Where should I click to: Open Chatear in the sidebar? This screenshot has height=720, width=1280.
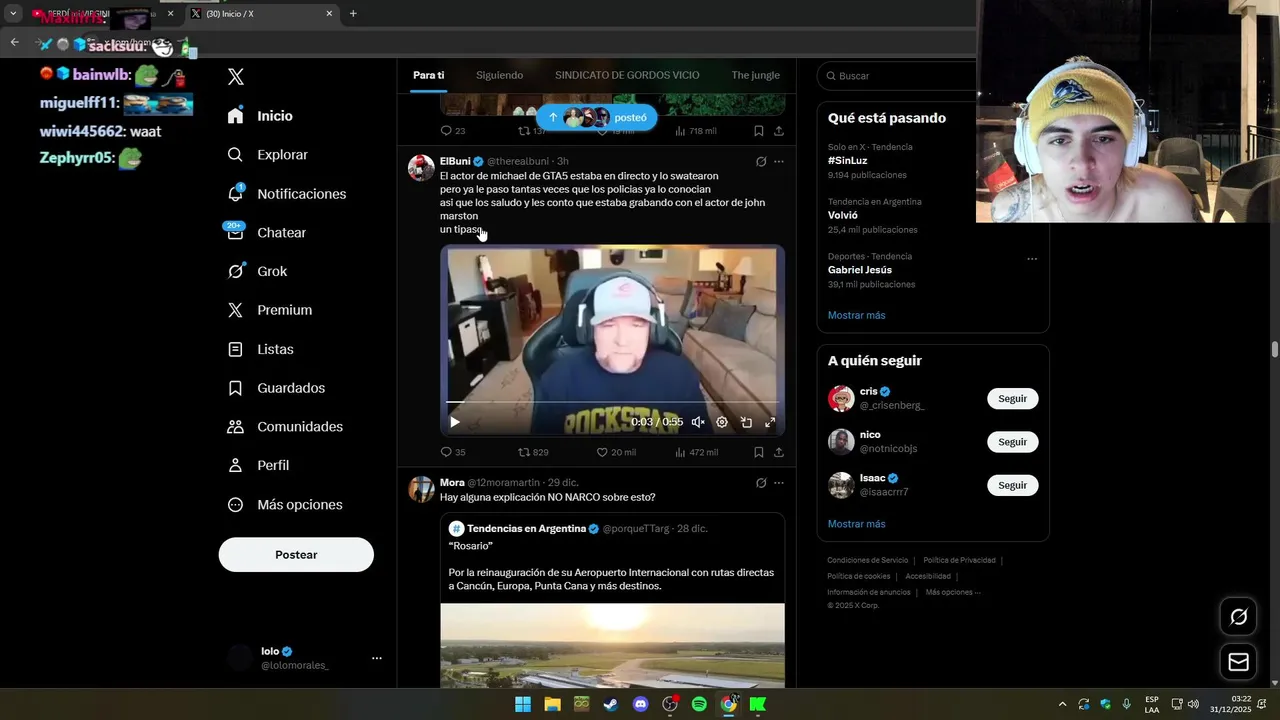[x=266, y=232]
